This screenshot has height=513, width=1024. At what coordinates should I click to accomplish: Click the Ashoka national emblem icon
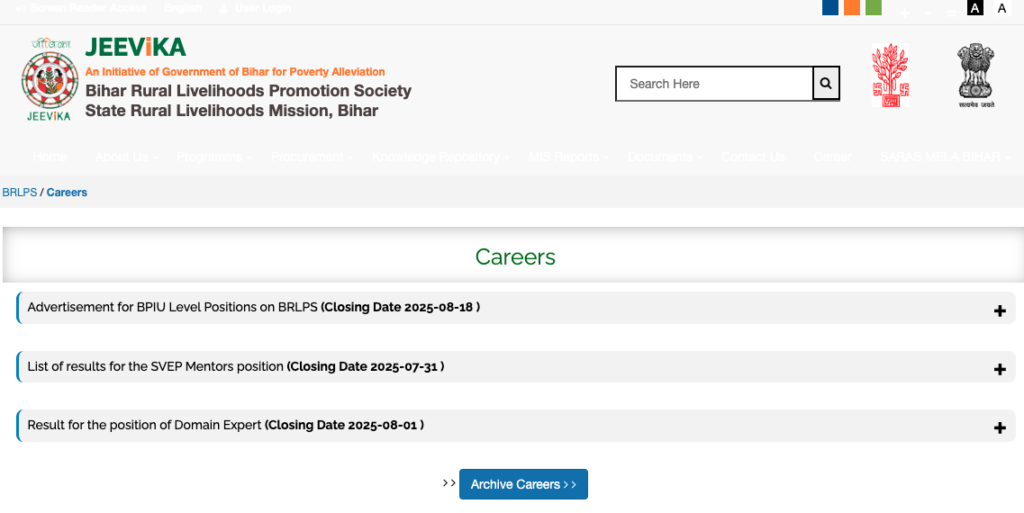tap(976, 75)
